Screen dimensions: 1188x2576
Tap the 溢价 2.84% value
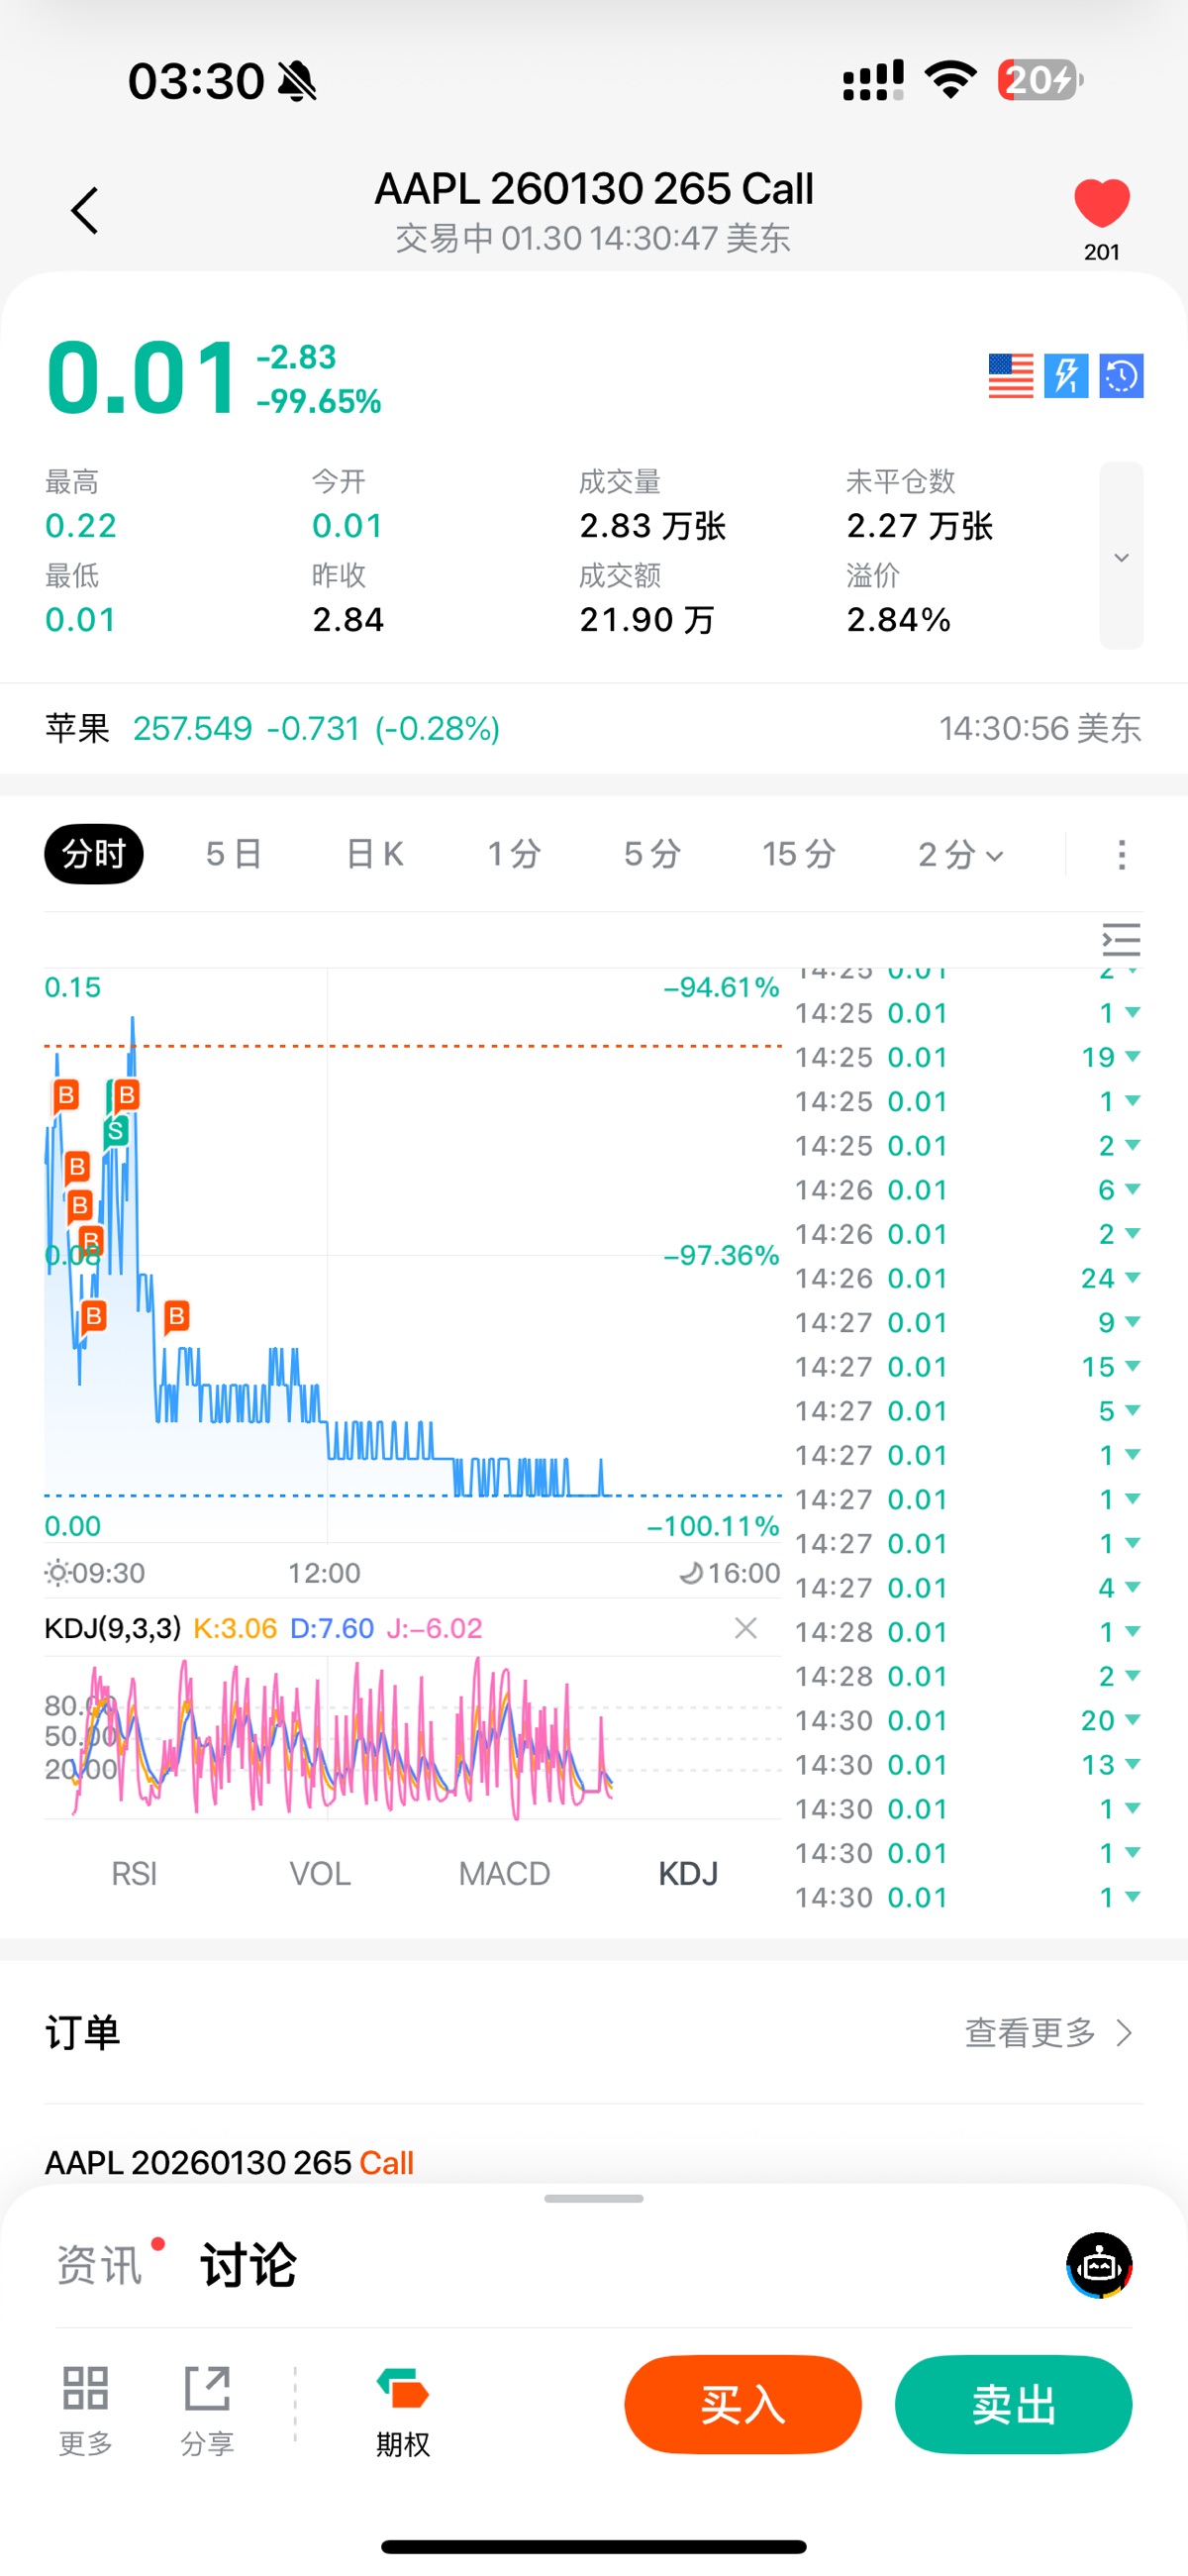click(898, 620)
